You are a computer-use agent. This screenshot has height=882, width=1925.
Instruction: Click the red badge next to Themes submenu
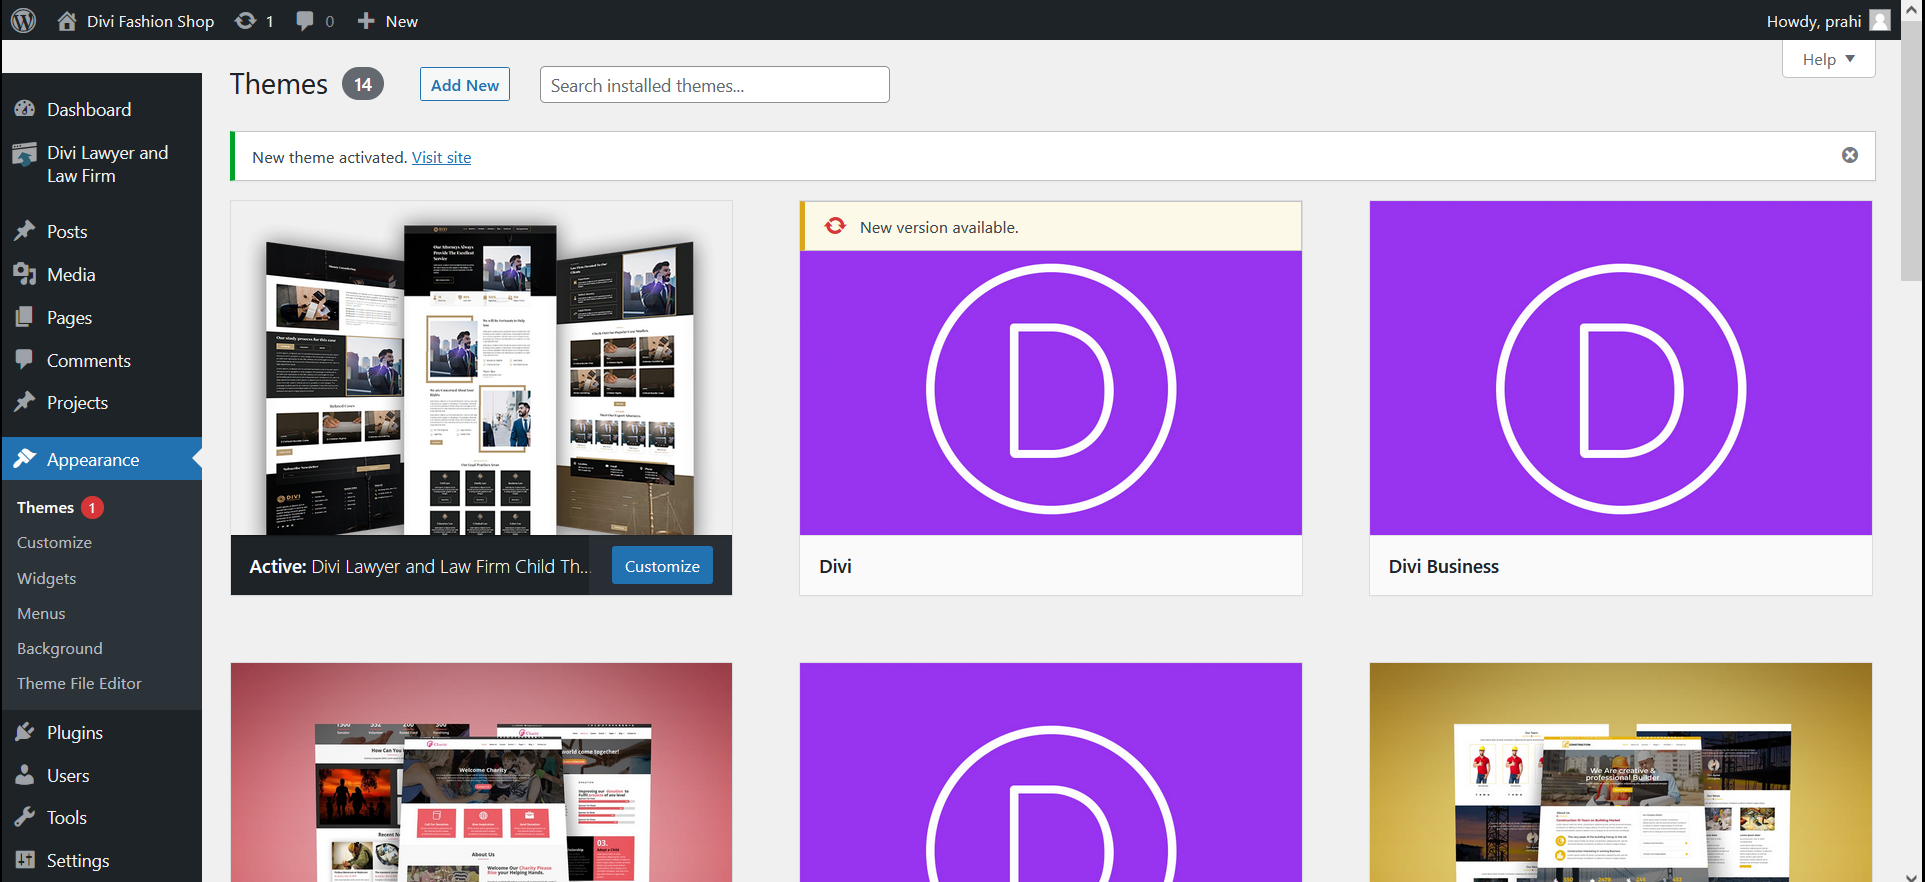click(92, 508)
